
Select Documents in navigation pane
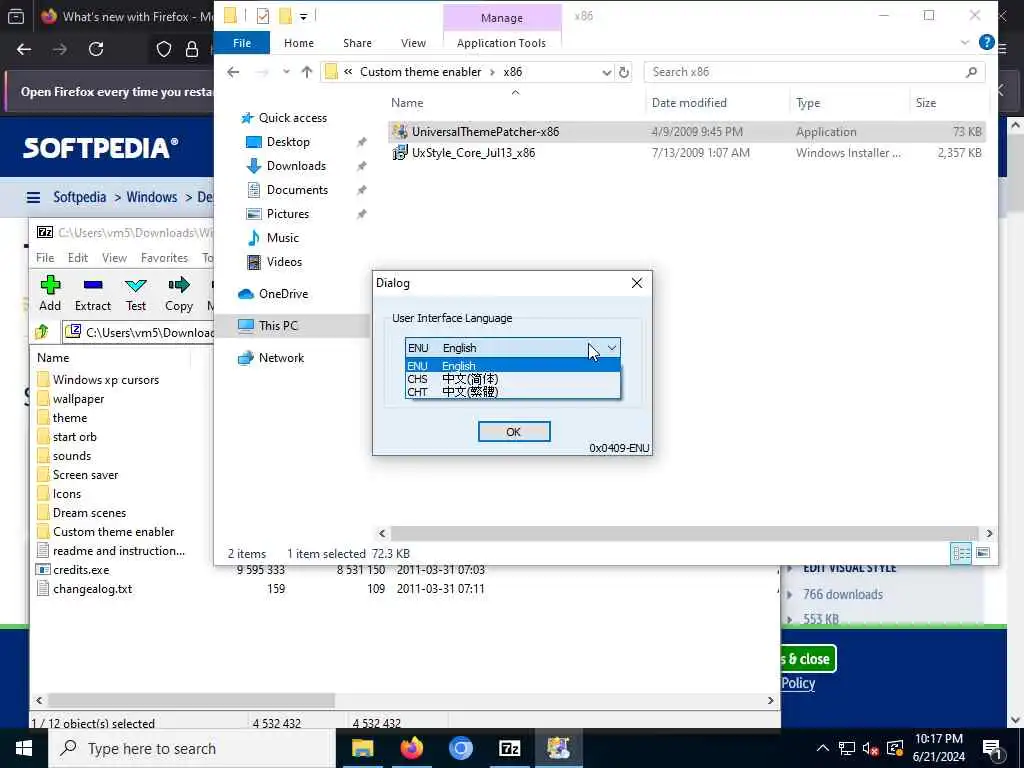[297, 190]
